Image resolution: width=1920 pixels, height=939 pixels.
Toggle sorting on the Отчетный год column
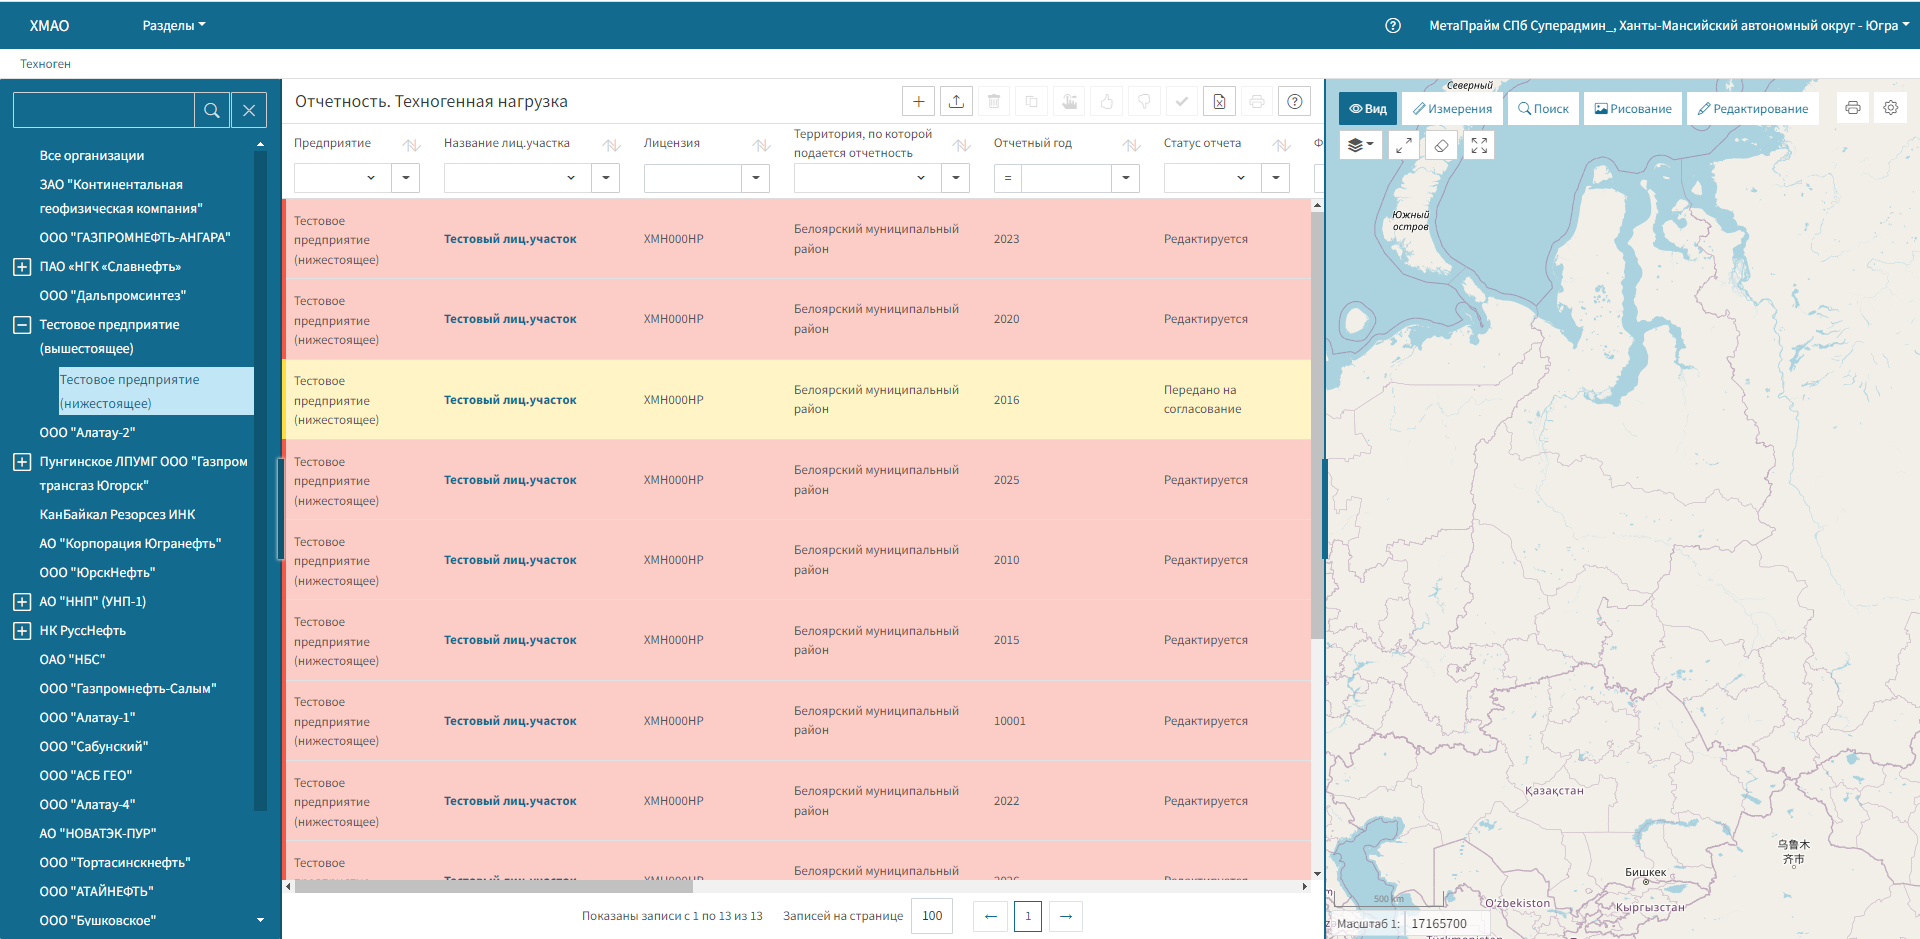1131,145
